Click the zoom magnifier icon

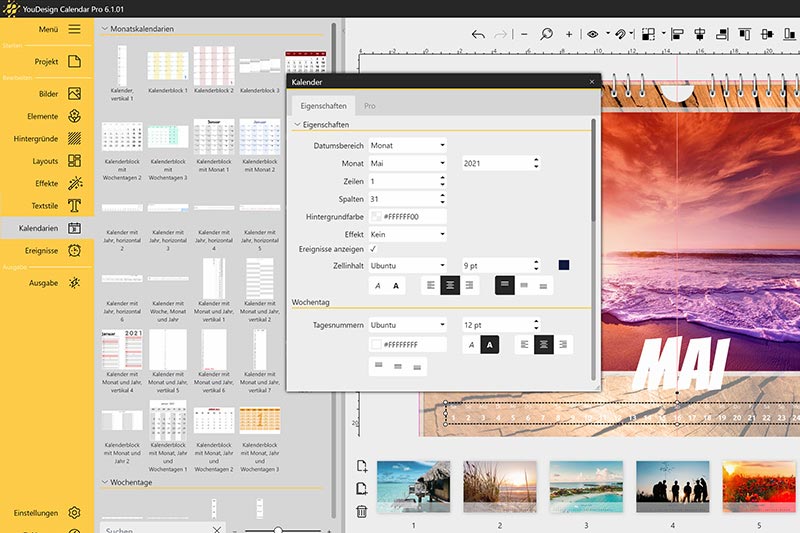tap(547, 34)
